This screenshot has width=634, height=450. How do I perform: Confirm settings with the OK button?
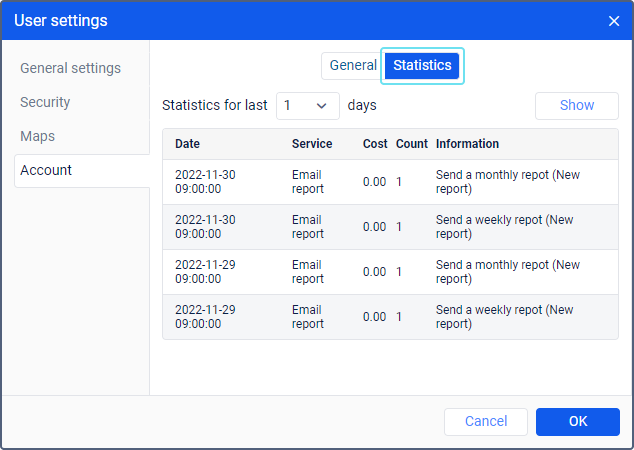(577, 422)
